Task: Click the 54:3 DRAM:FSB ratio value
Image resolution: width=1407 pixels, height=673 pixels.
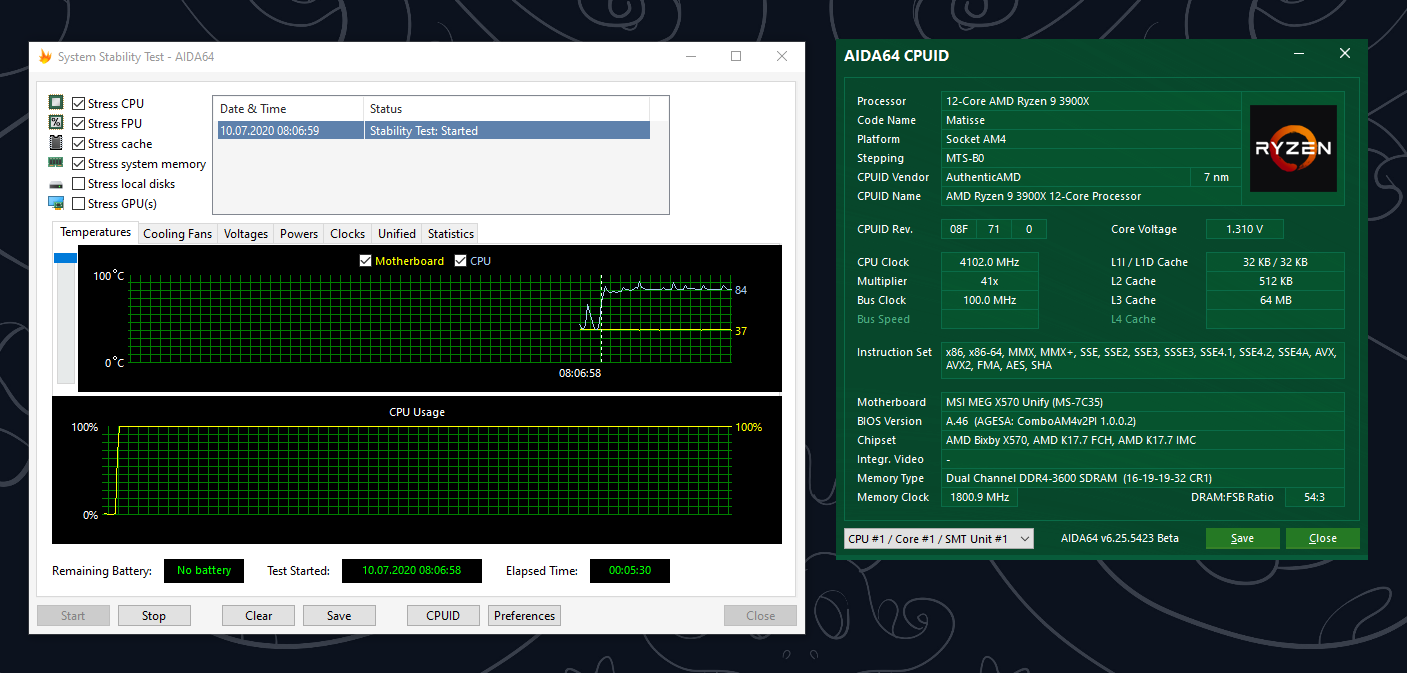Action: pyautogui.click(x=1315, y=497)
